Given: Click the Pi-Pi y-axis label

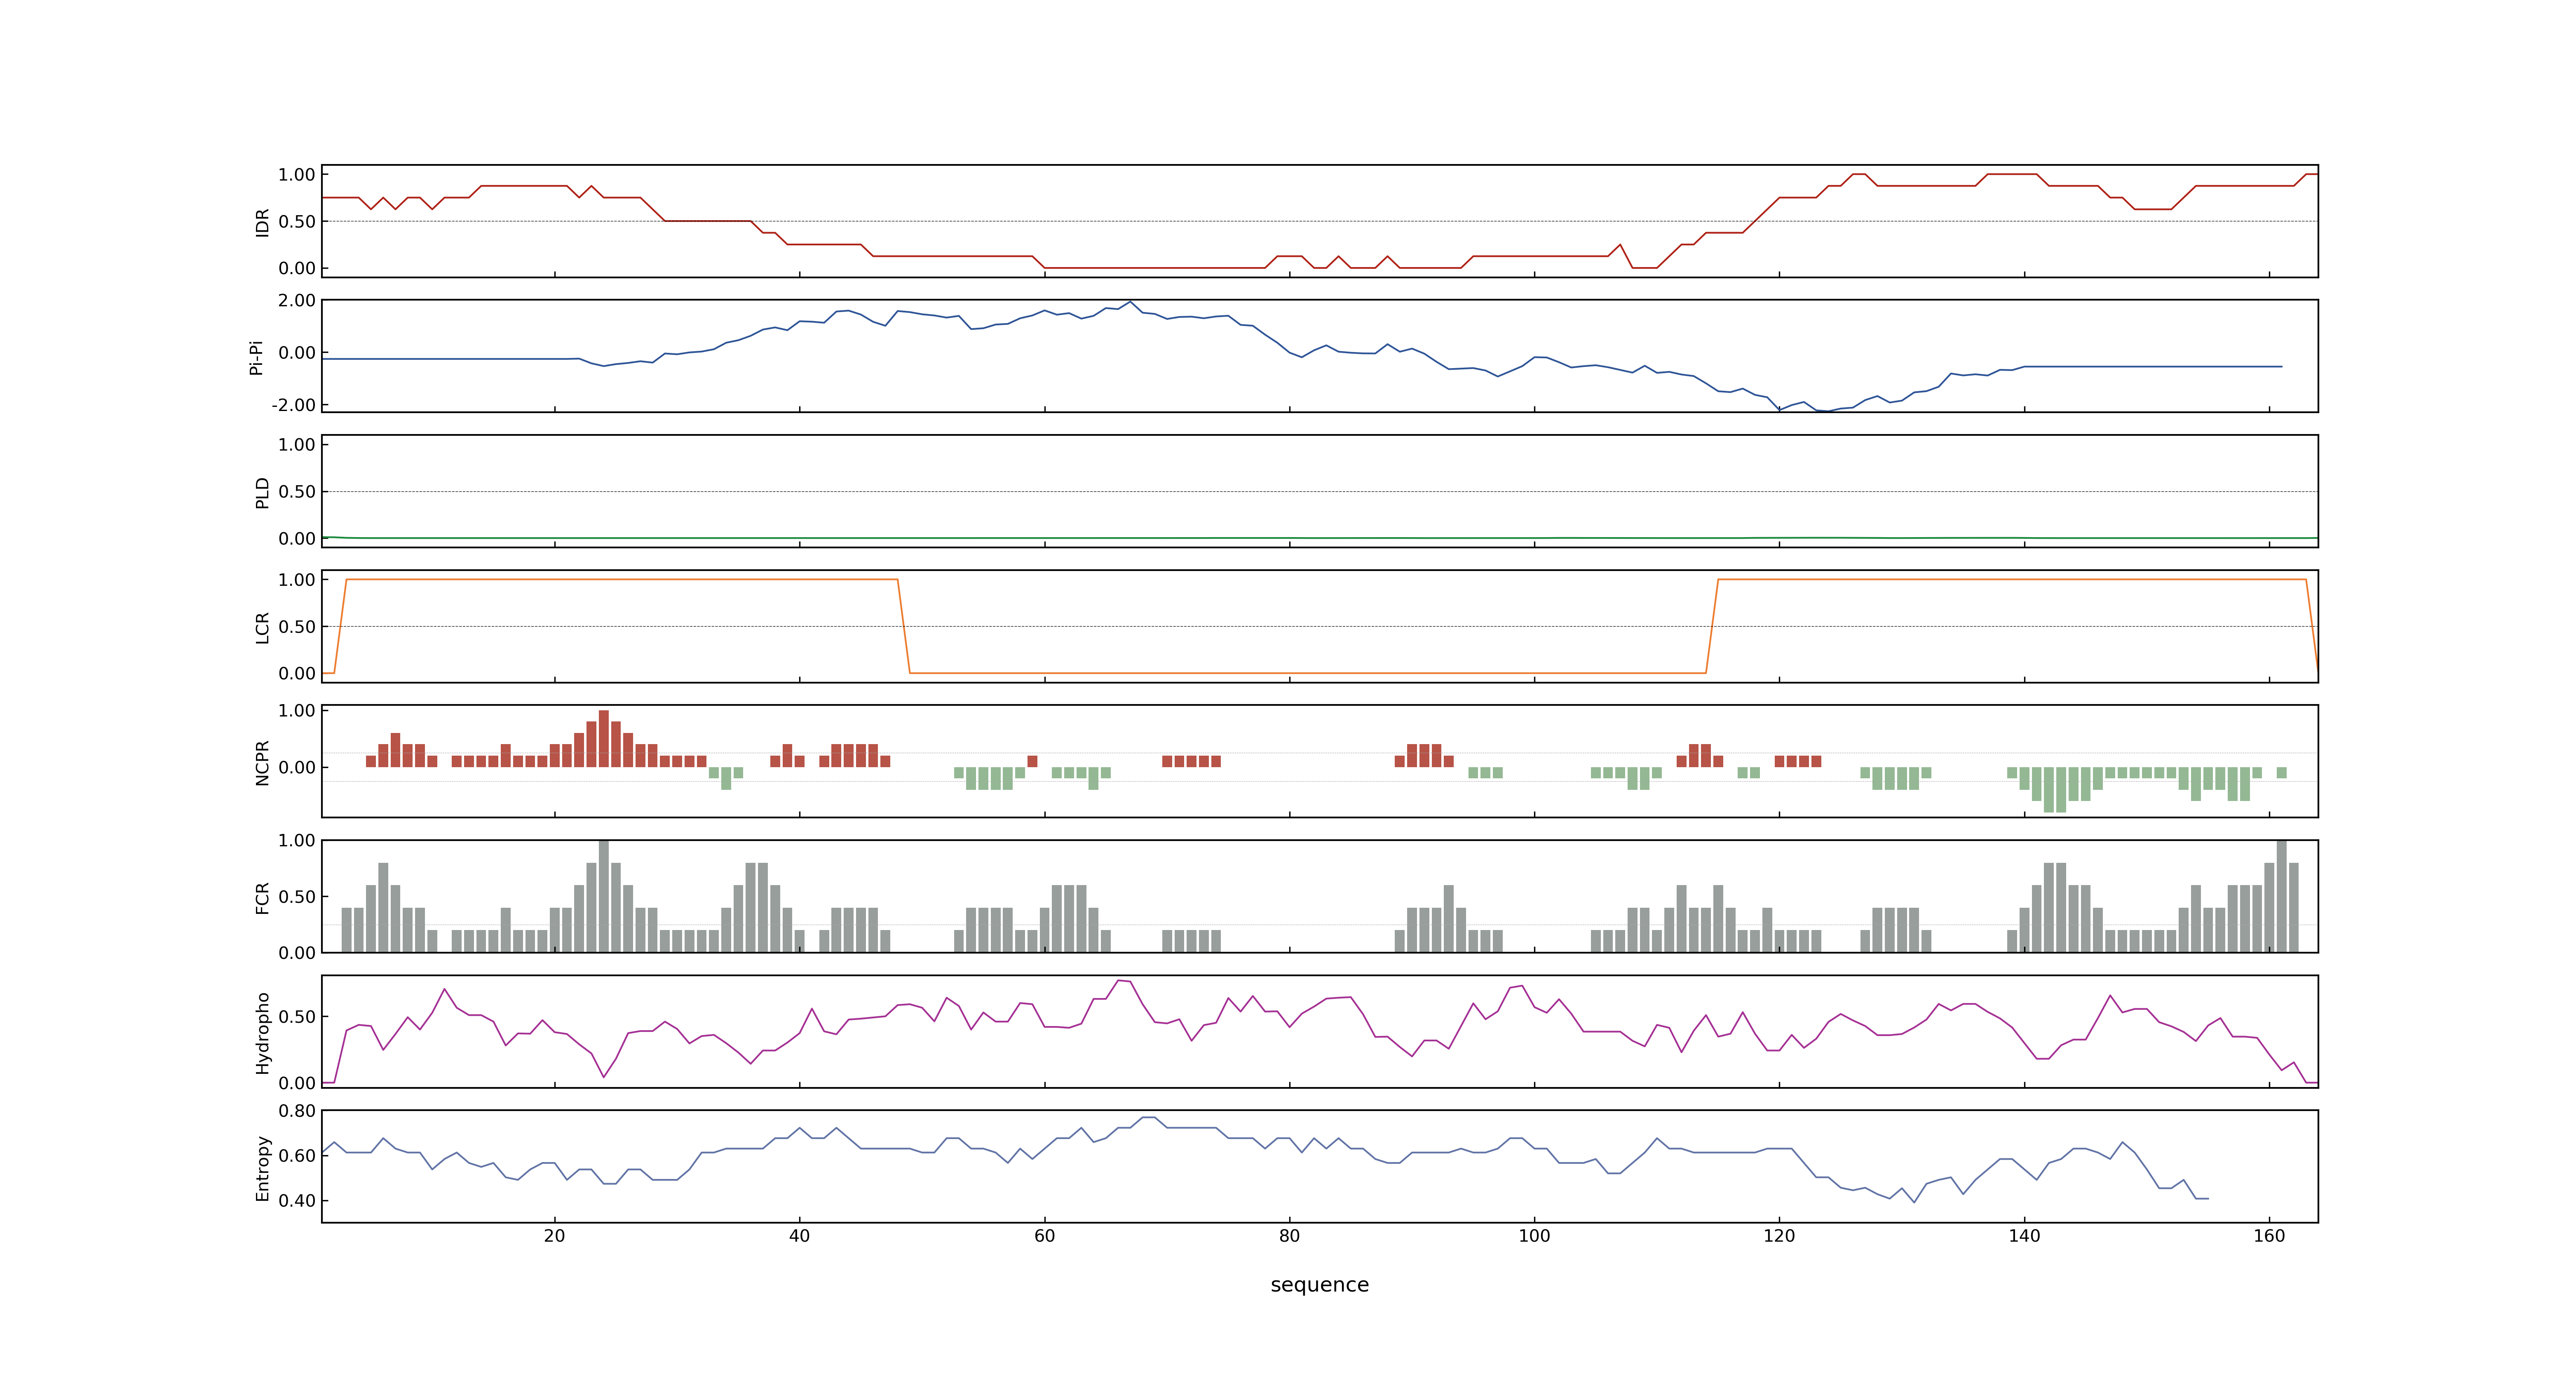Looking at the screenshot, I should coord(256,357).
